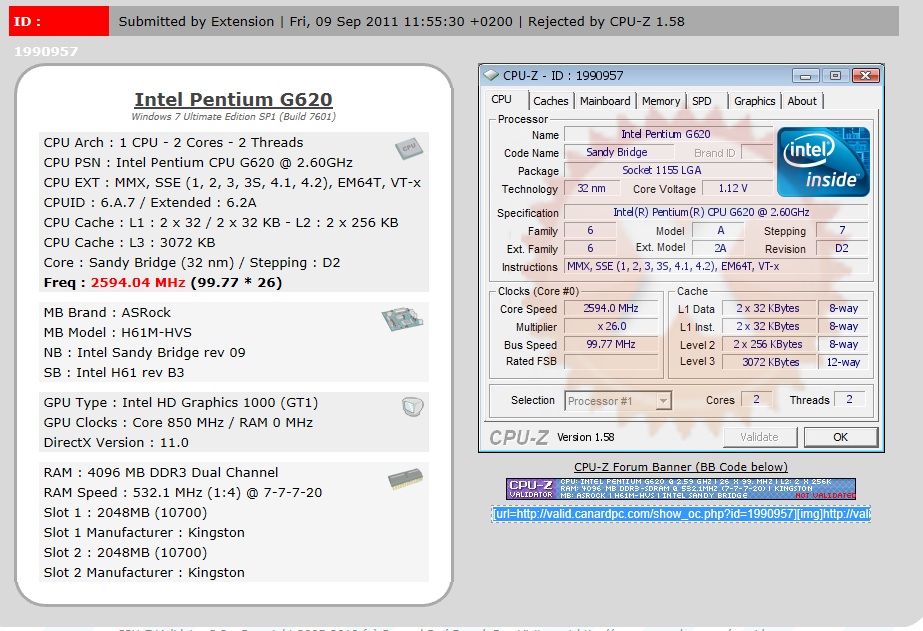This screenshot has width=923, height=631.
Task: Click the DirectX Version : 11.0 line
Action: 116,443
